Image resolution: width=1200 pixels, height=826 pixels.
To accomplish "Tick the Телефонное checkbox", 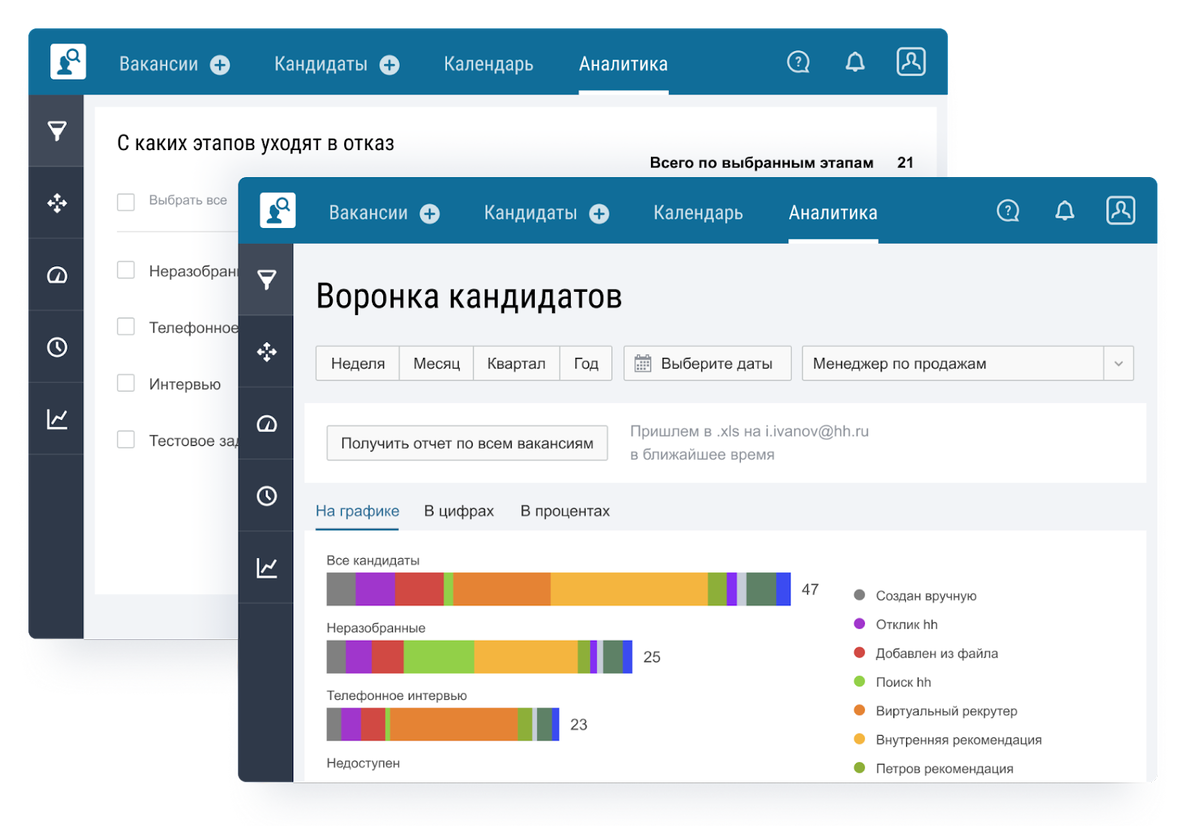I will pyautogui.click(x=126, y=327).
